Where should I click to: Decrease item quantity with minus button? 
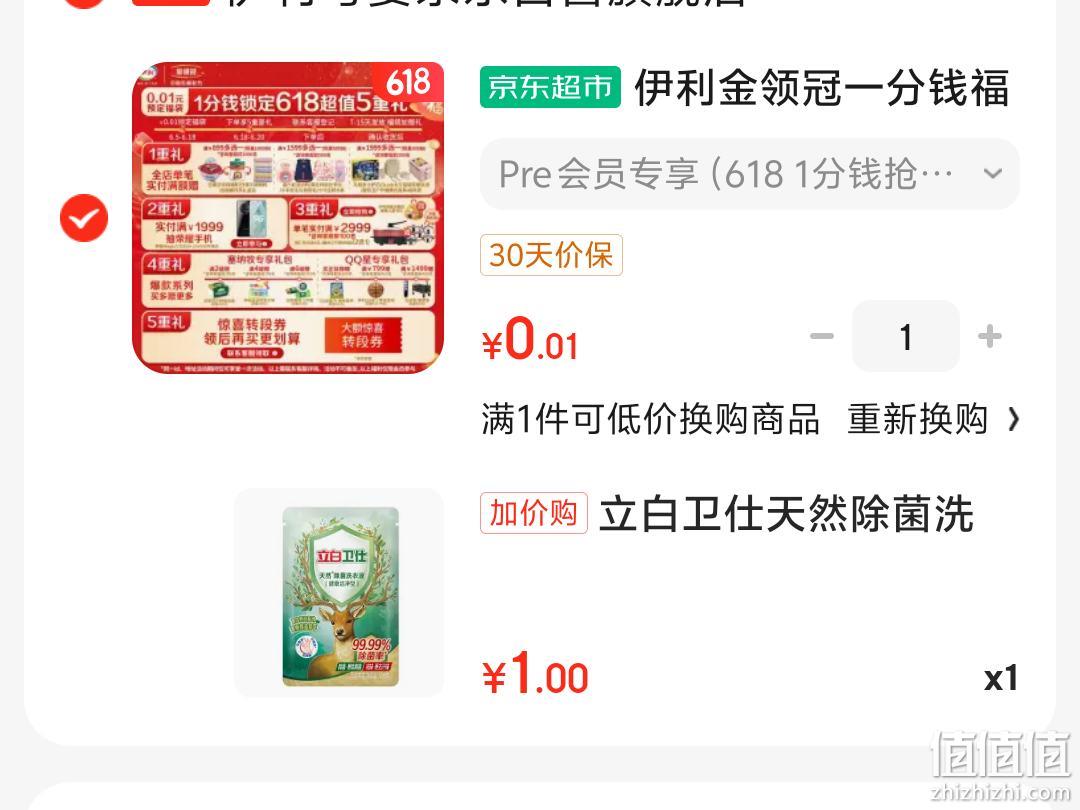pos(821,336)
